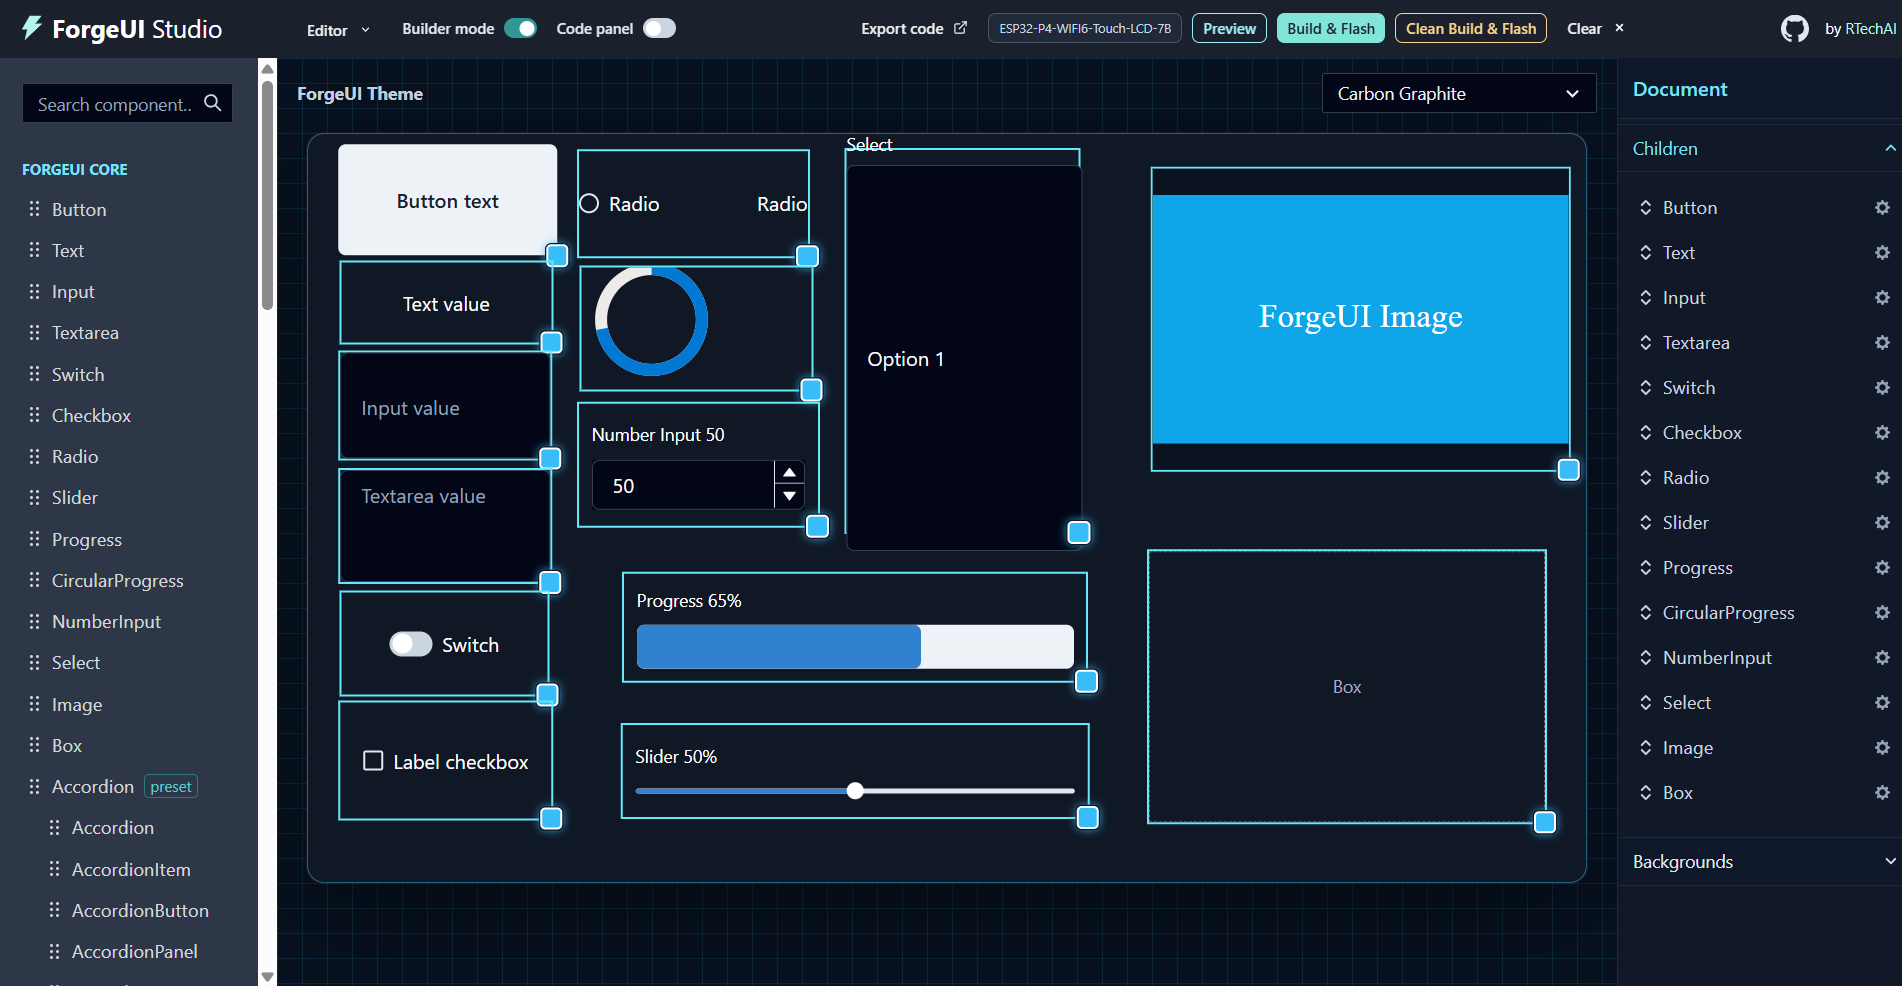Image resolution: width=1902 pixels, height=986 pixels.
Task: Click the by RTechAI link
Action: click(1860, 29)
